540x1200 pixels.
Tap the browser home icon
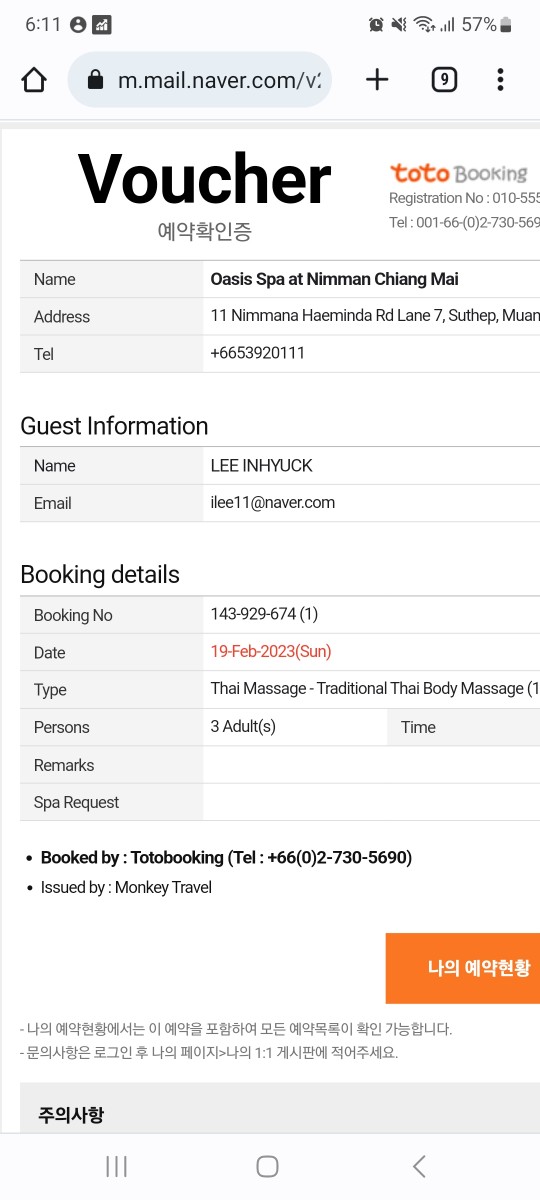point(34,80)
